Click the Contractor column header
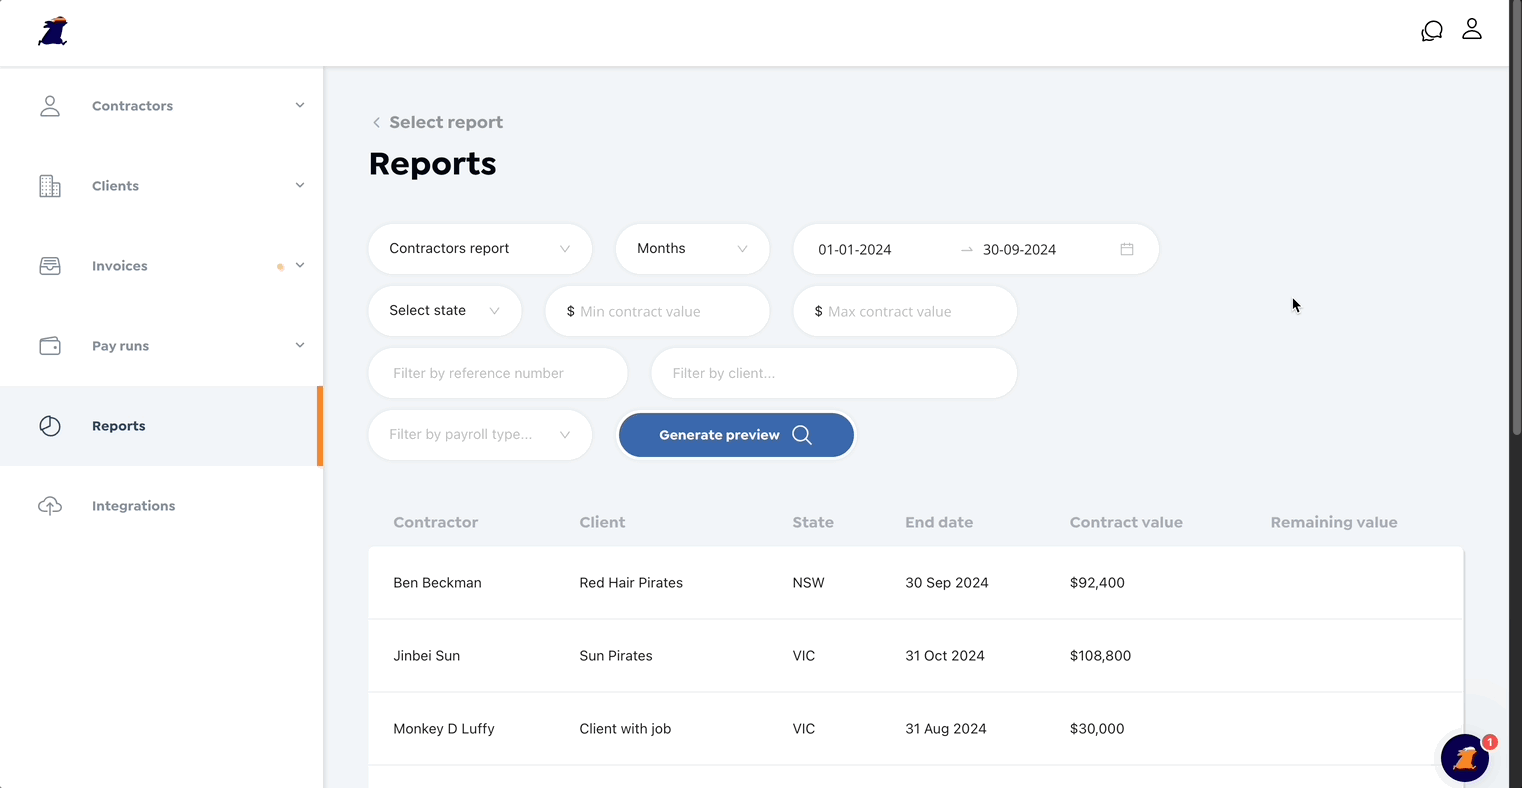1522x788 pixels. 436,522
